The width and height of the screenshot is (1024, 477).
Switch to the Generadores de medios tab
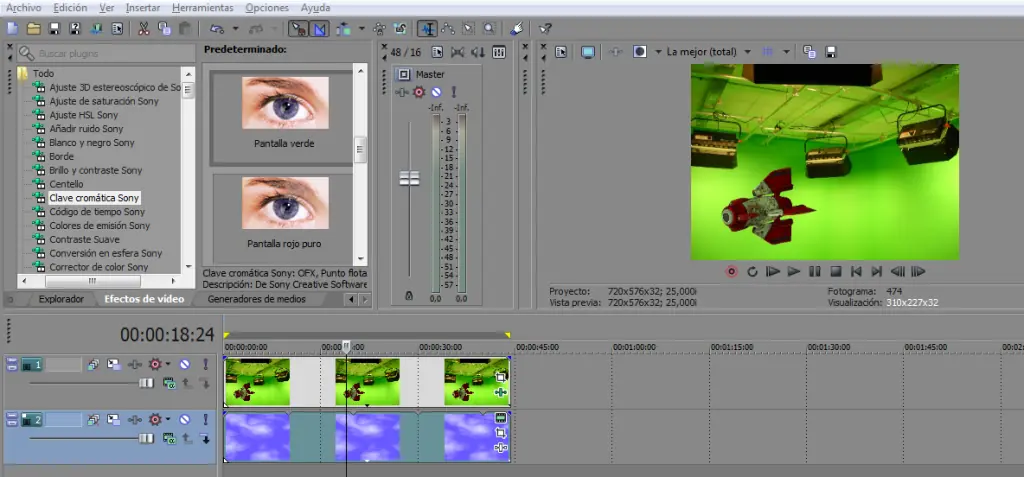257,299
